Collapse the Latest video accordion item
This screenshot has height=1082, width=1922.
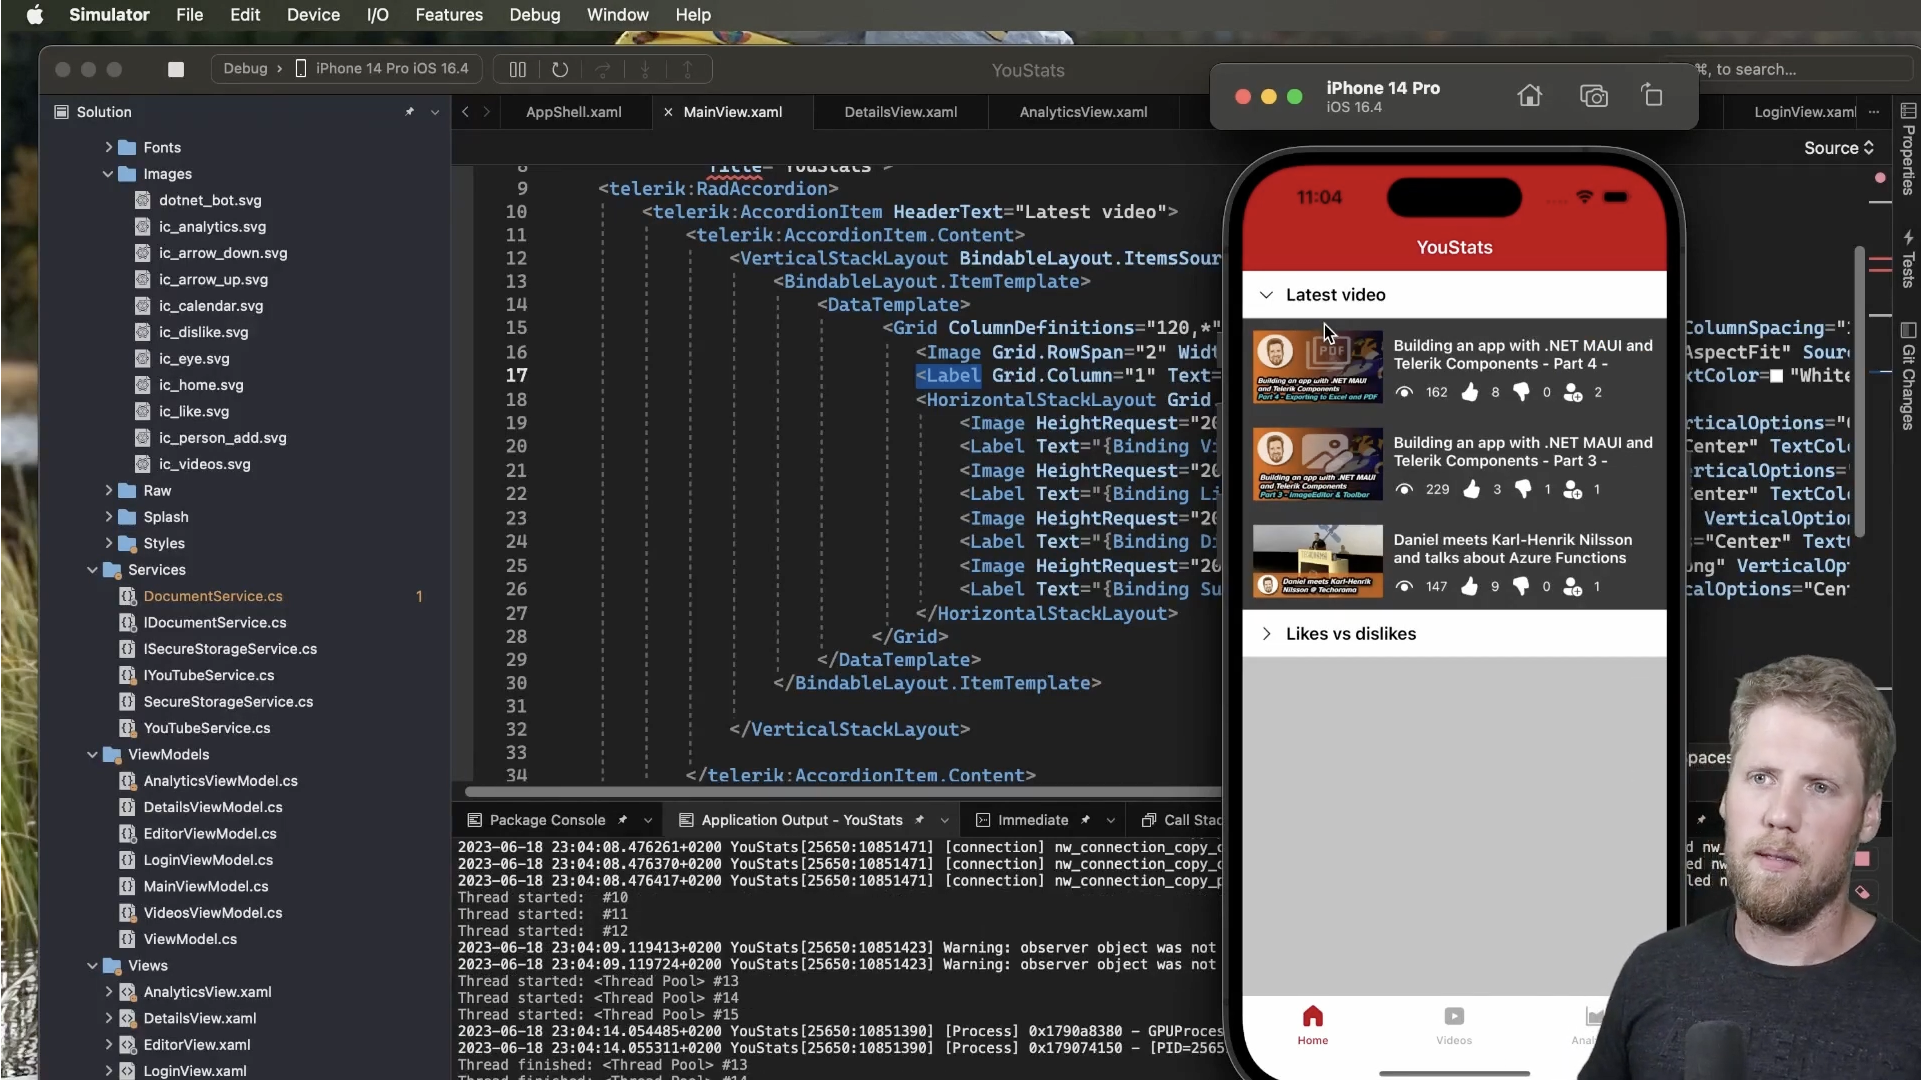tap(1266, 295)
